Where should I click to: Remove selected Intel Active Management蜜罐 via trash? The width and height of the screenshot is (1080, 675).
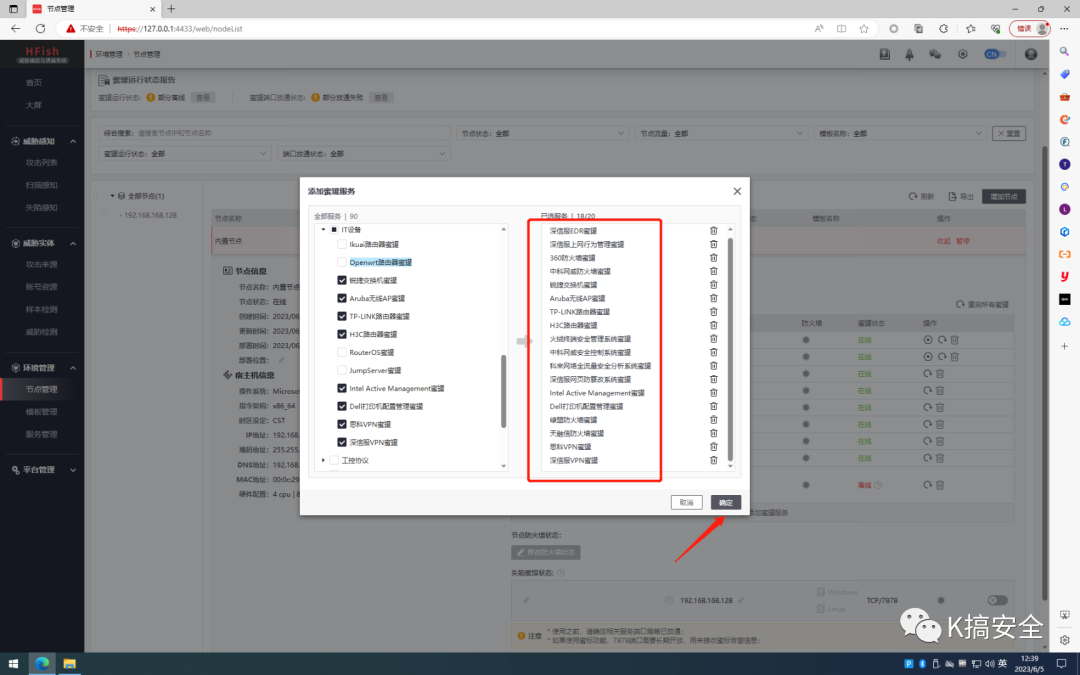(714, 393)
